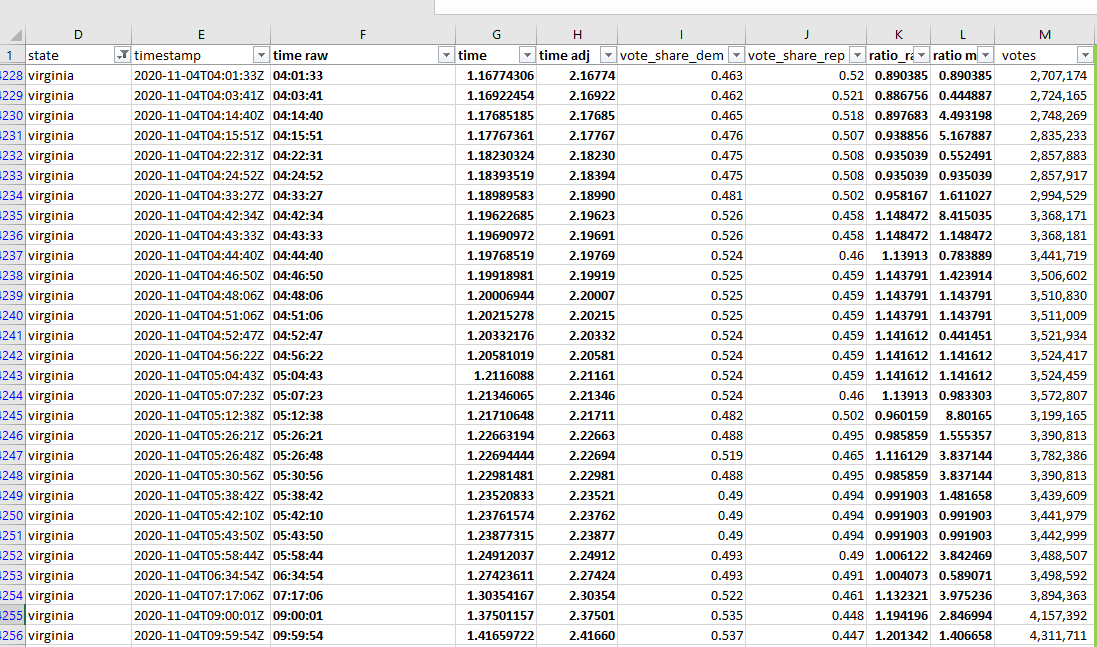Click the 'vote_share_dem' header cell

coord(681,55)
